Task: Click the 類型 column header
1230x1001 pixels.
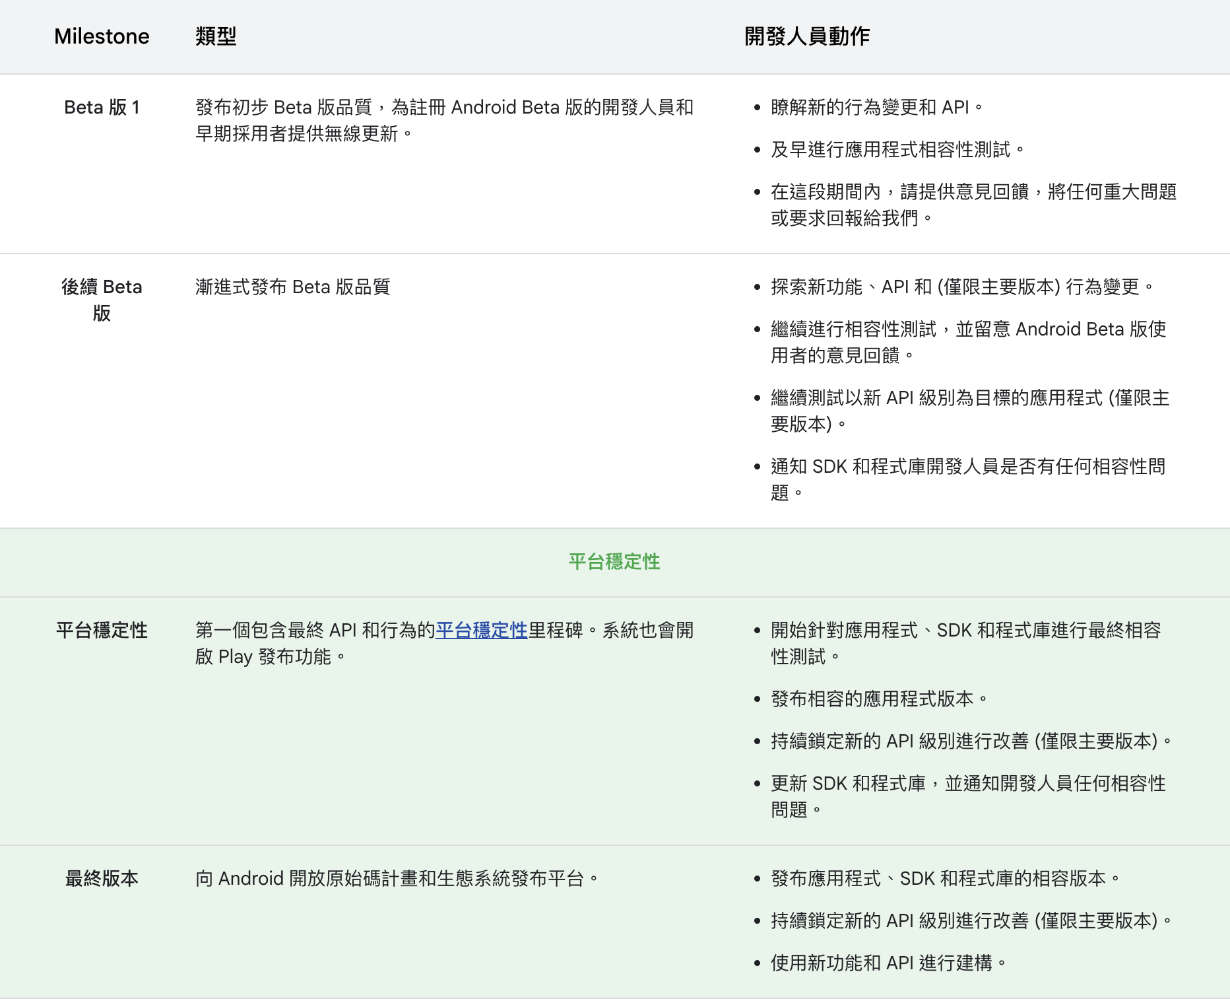Action: (216, 37)
